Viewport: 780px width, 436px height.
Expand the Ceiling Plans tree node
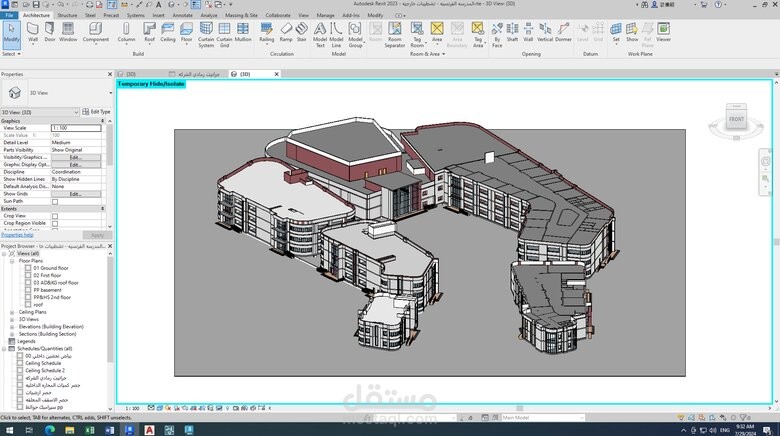[x=12, y=312]
